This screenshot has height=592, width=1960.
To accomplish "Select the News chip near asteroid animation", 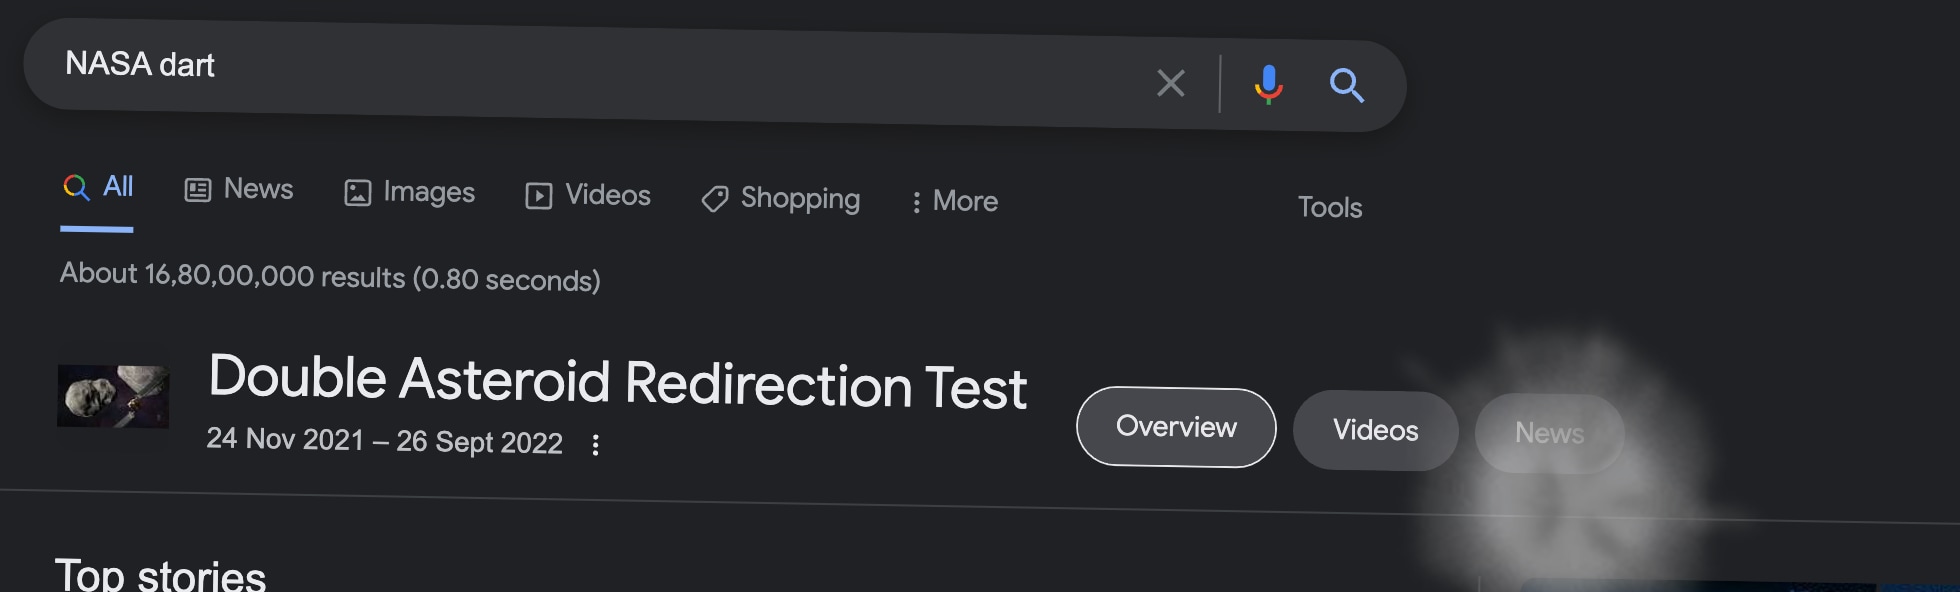I will (x=1549, y=433).
